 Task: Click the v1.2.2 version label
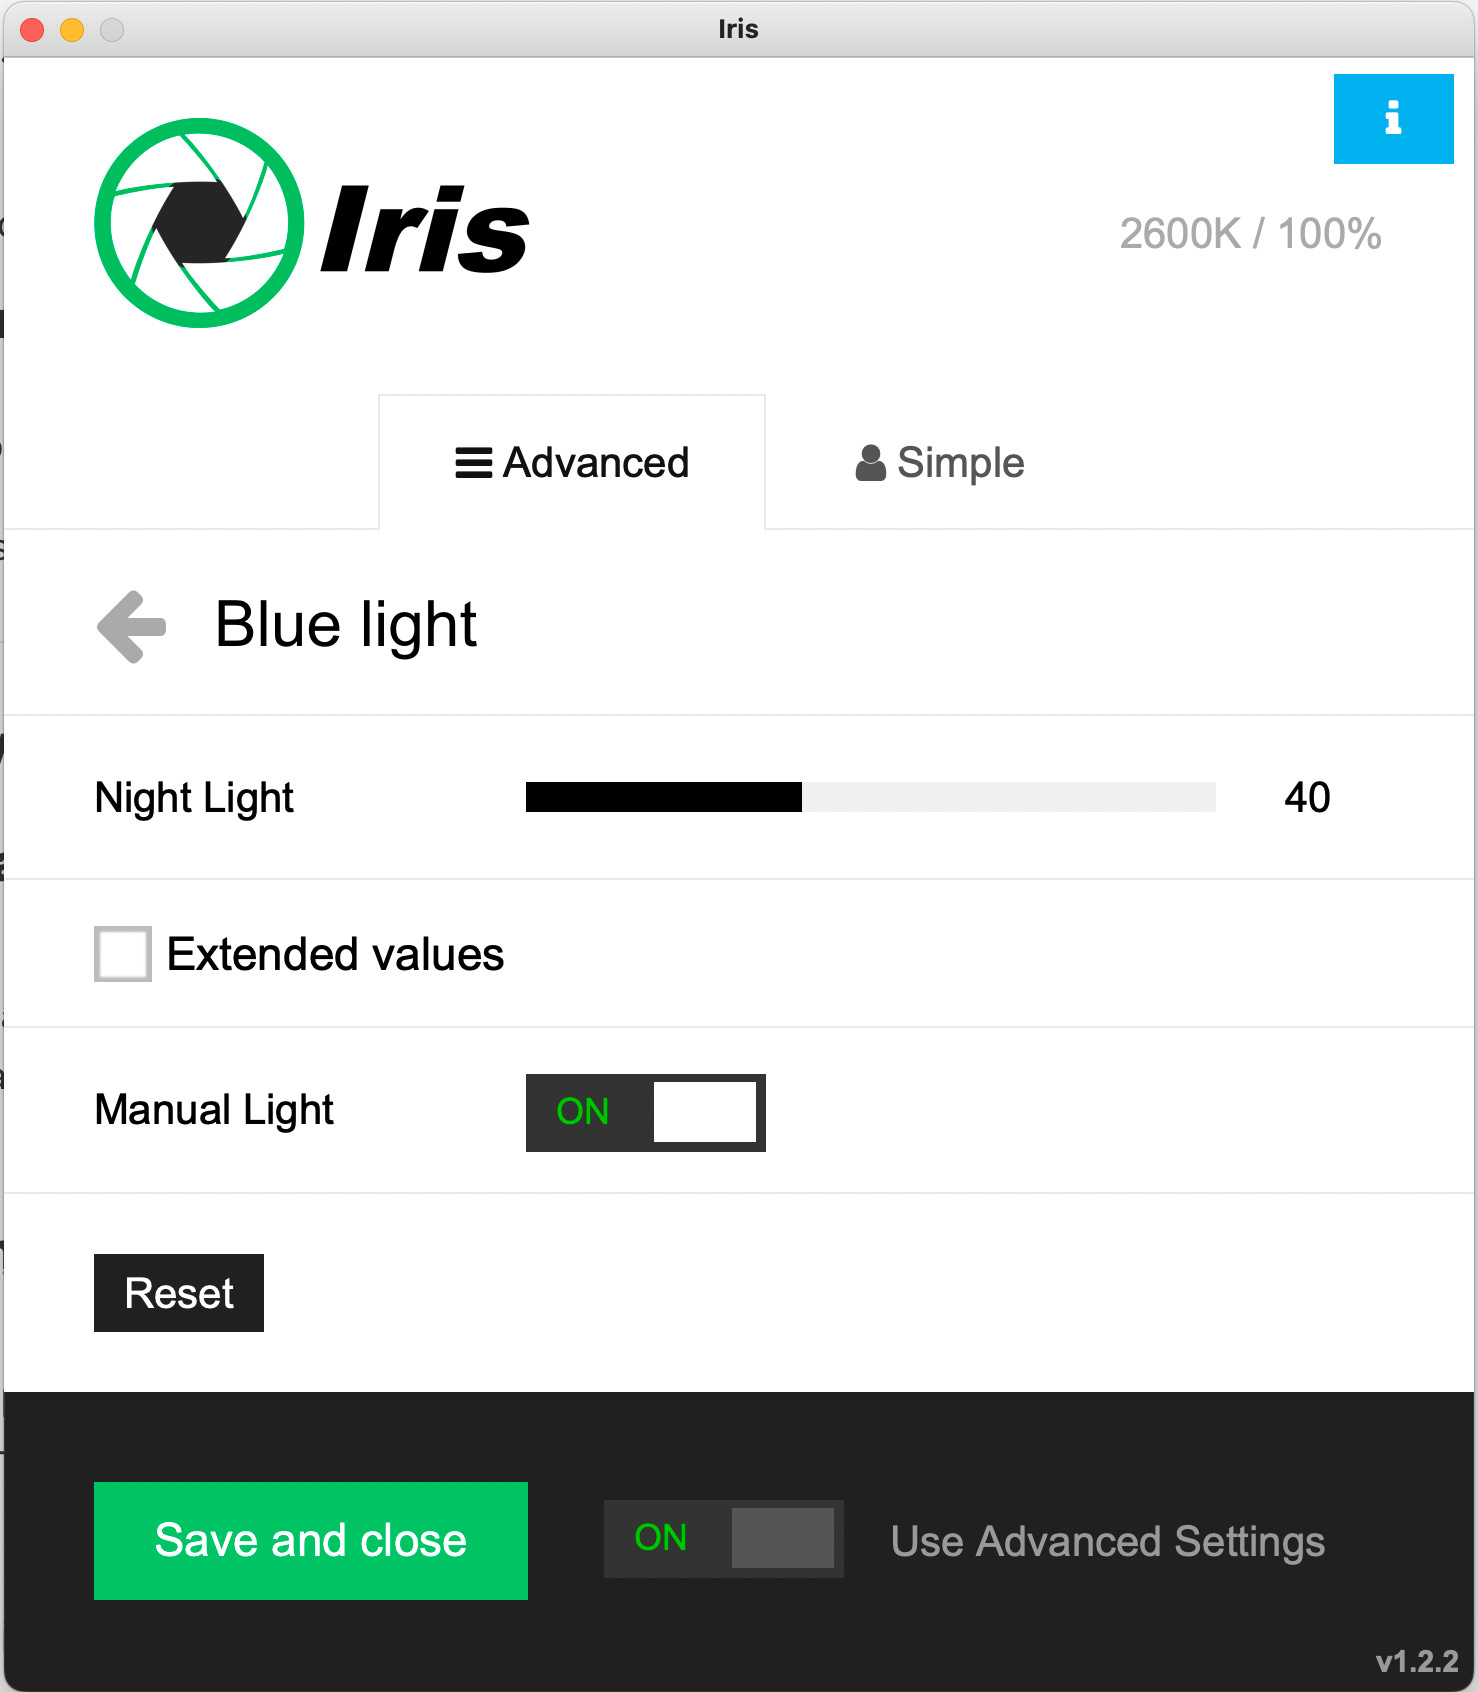pos(1417,1662)
